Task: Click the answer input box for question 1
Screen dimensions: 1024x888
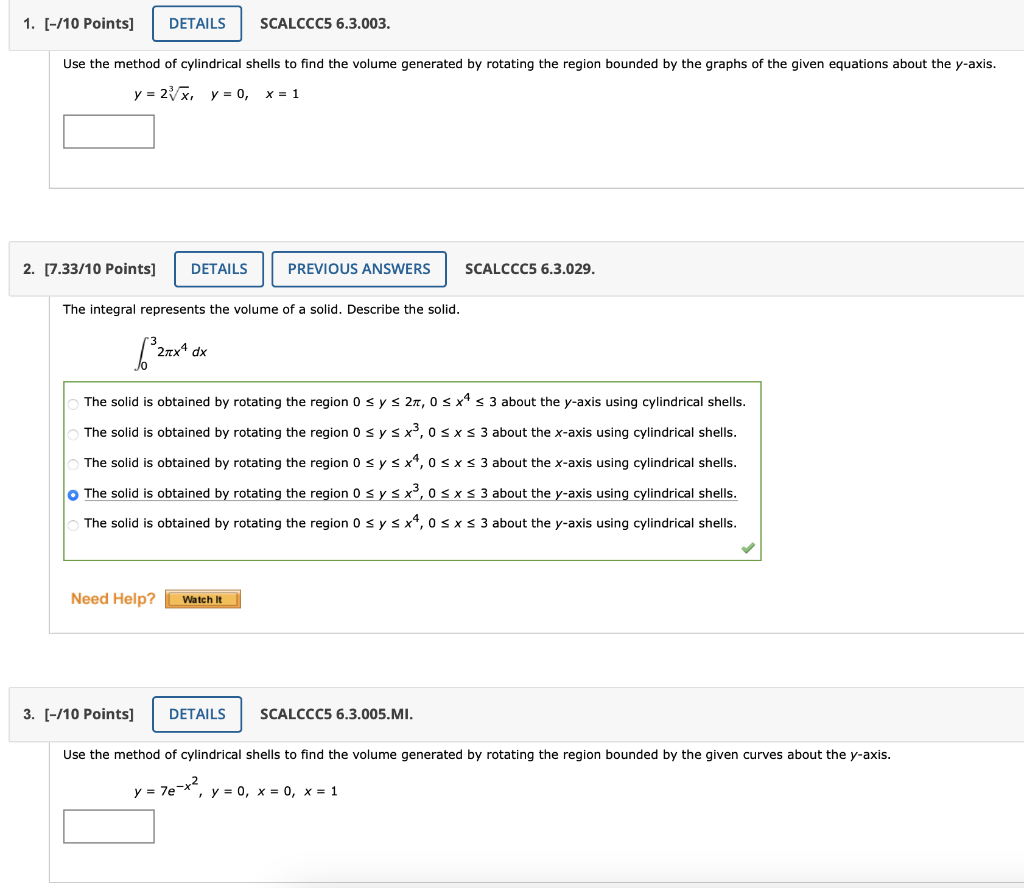Action: (x=108, y=131)
